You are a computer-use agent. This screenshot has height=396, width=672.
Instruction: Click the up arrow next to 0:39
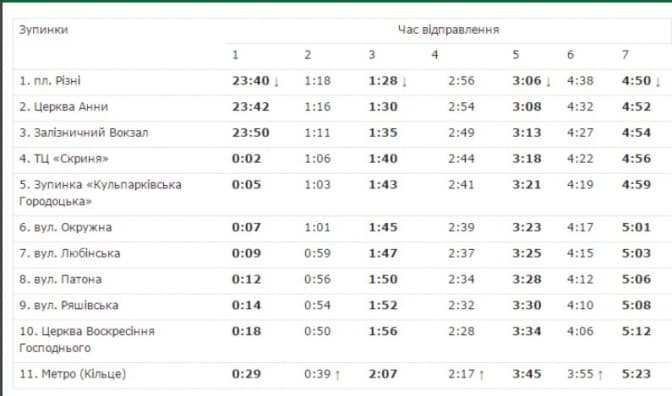[337, 375]
